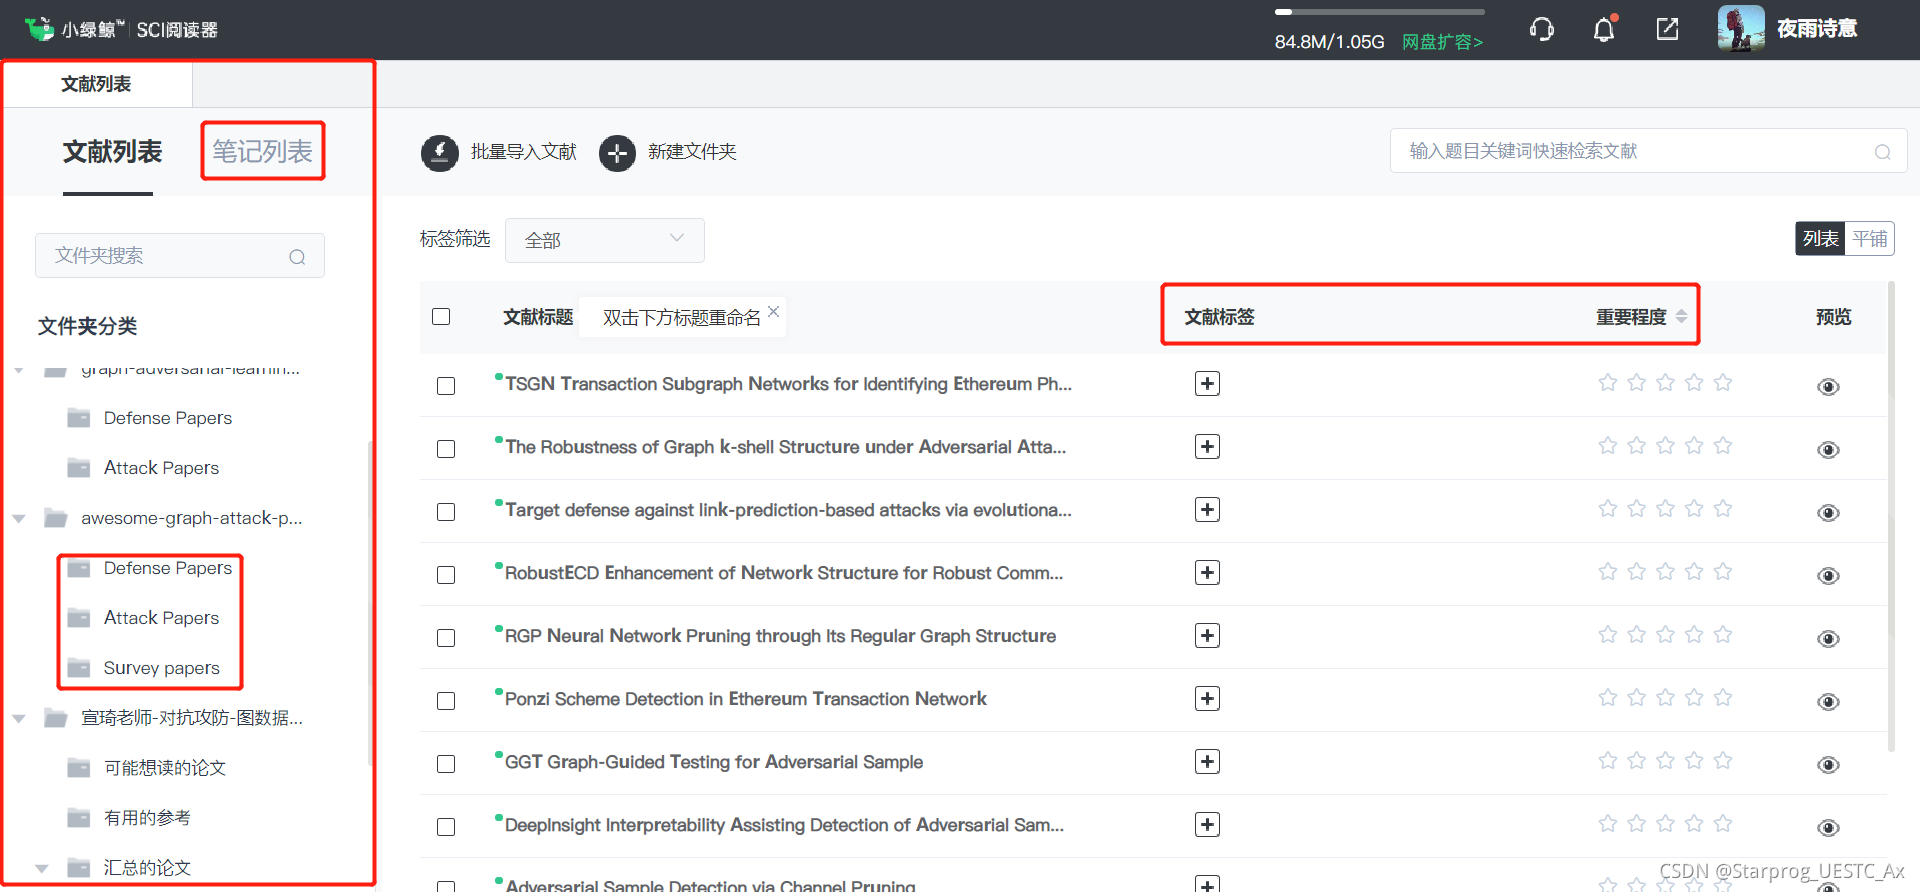Screen dimensions: 1920x892
Task: Collapse the 汇总的论文 folder
Action: pos(41,869)
